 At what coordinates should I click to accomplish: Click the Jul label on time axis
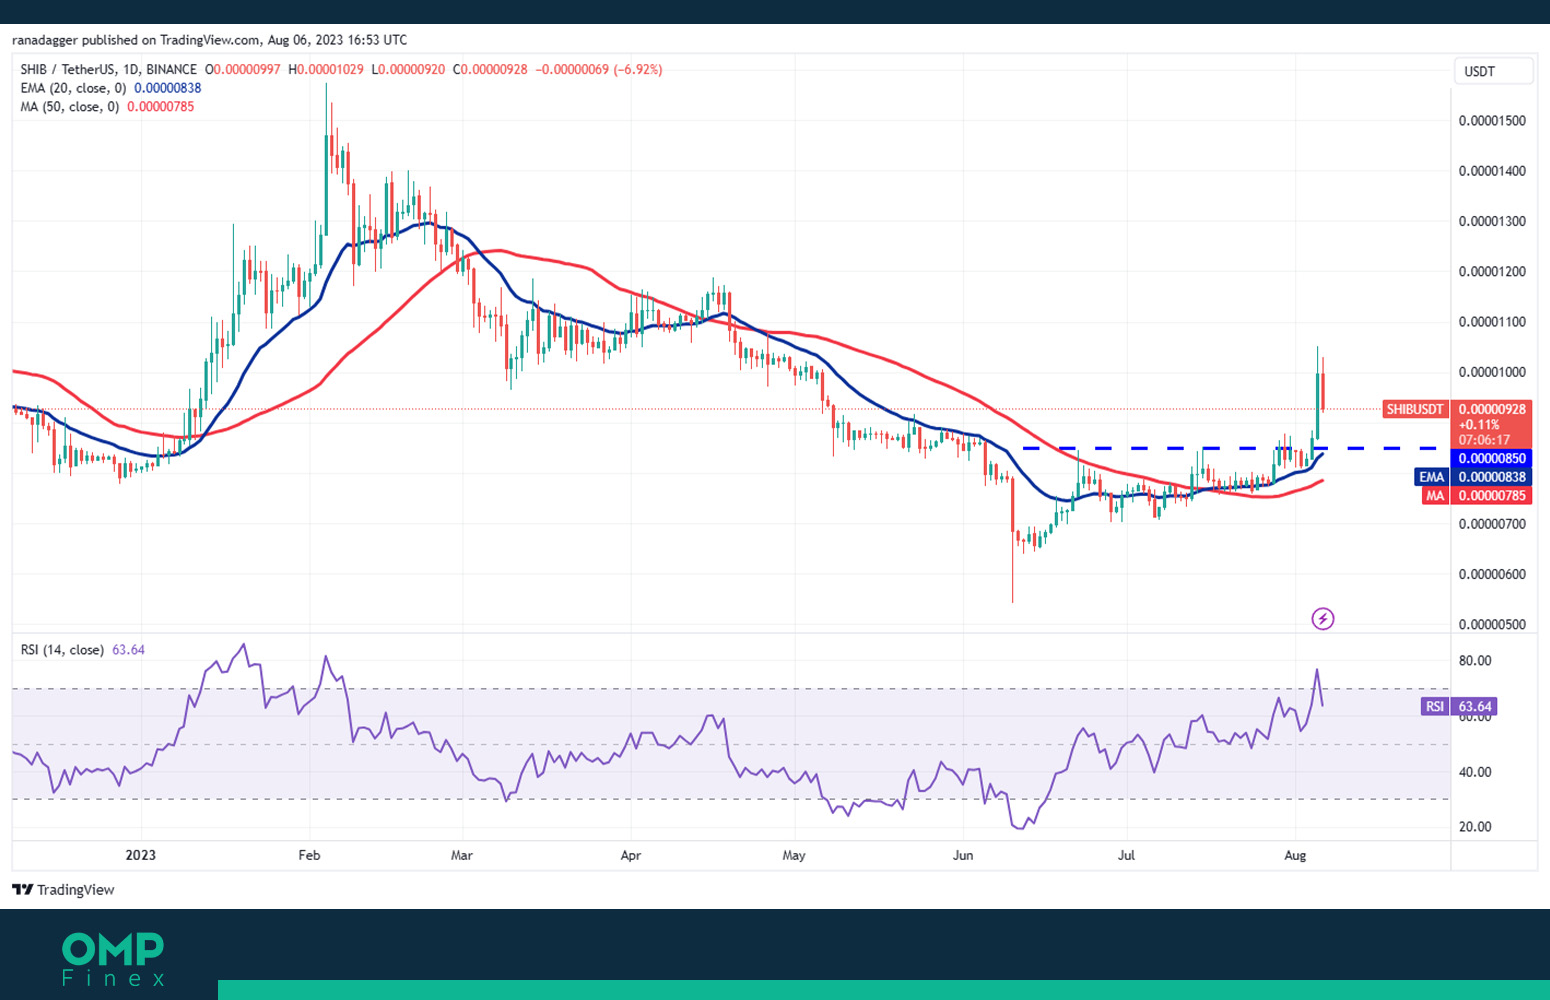coord(1126,855)
